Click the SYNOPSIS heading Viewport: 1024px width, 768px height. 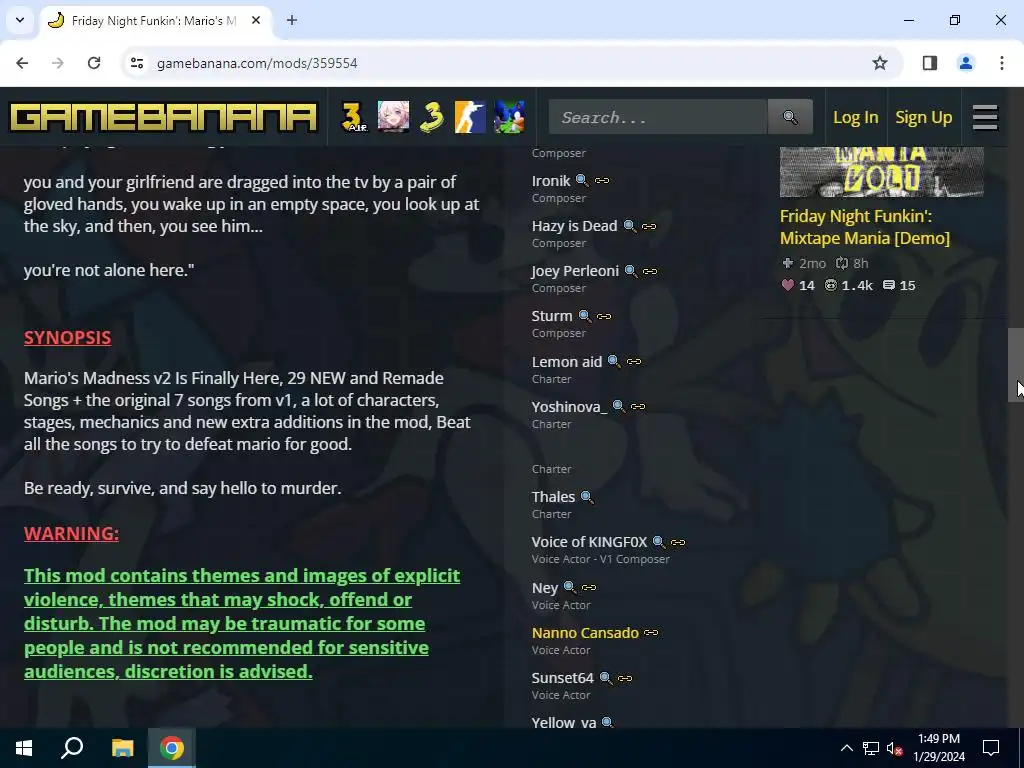67,338
